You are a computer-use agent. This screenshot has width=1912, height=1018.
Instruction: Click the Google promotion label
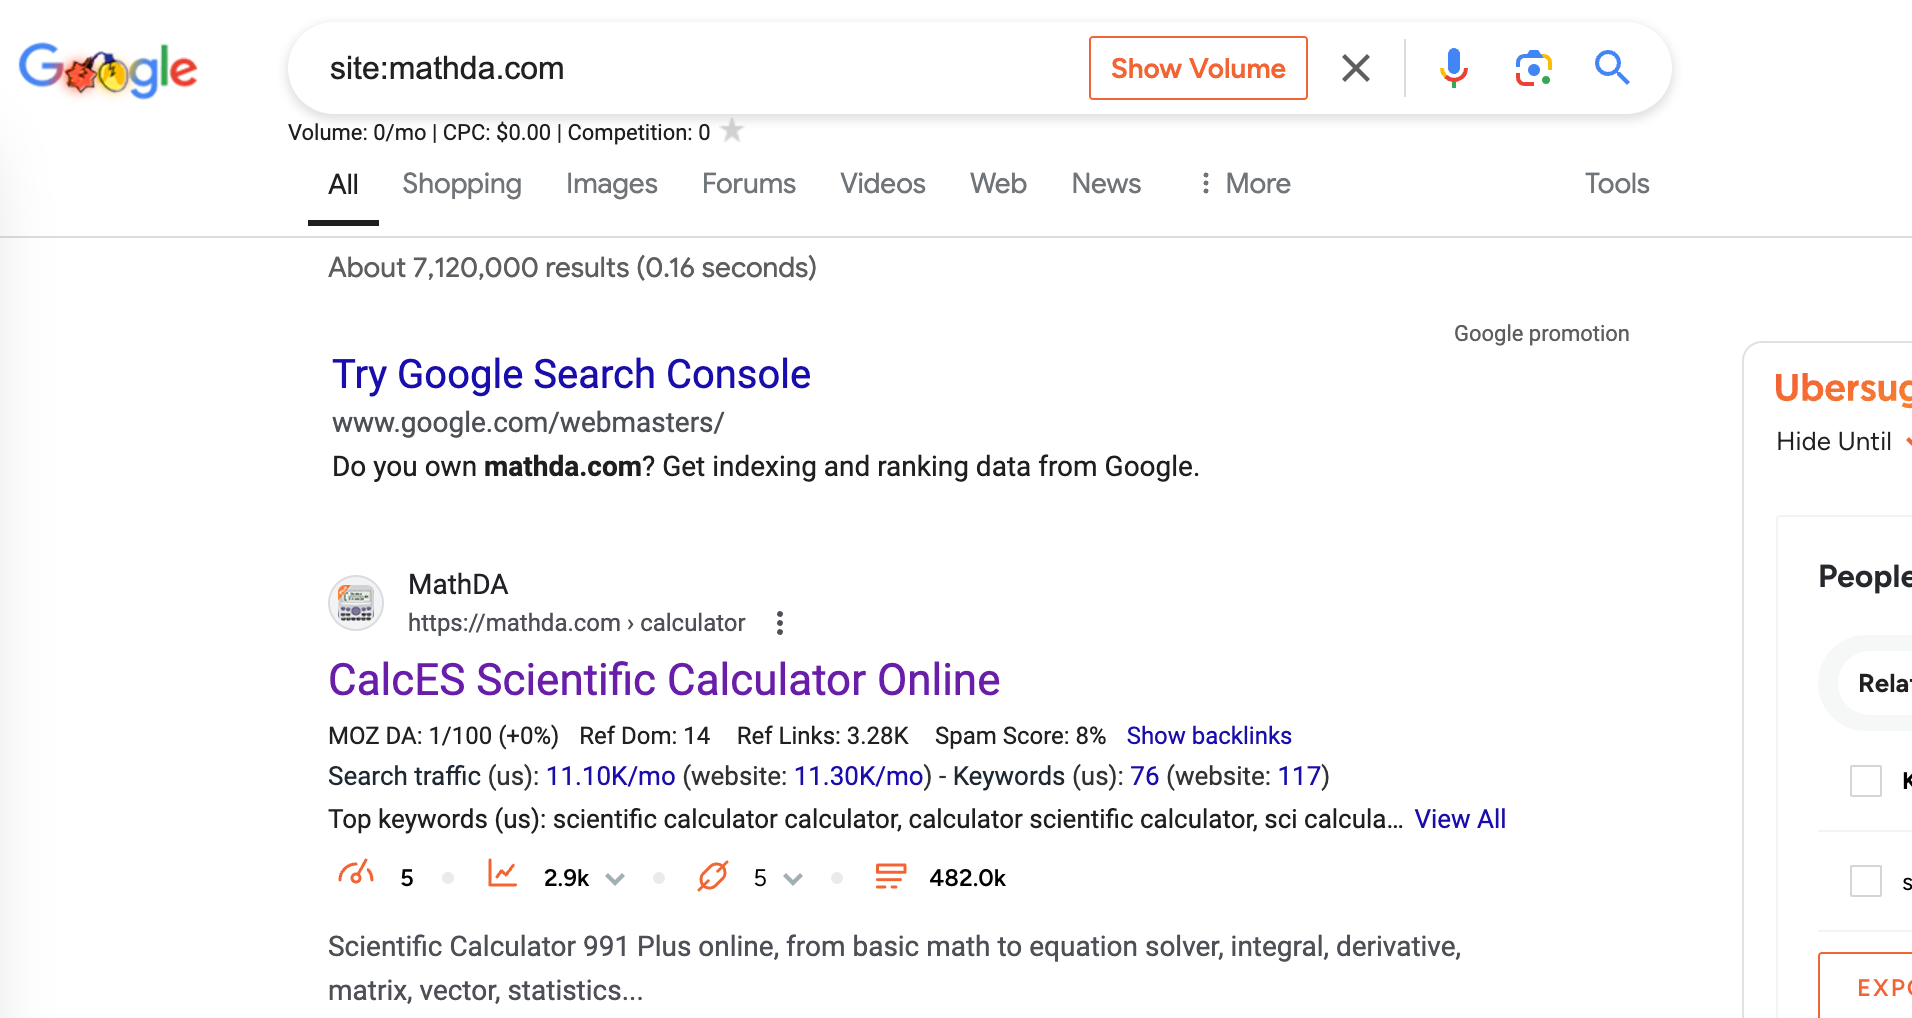tap(1541, 334)
